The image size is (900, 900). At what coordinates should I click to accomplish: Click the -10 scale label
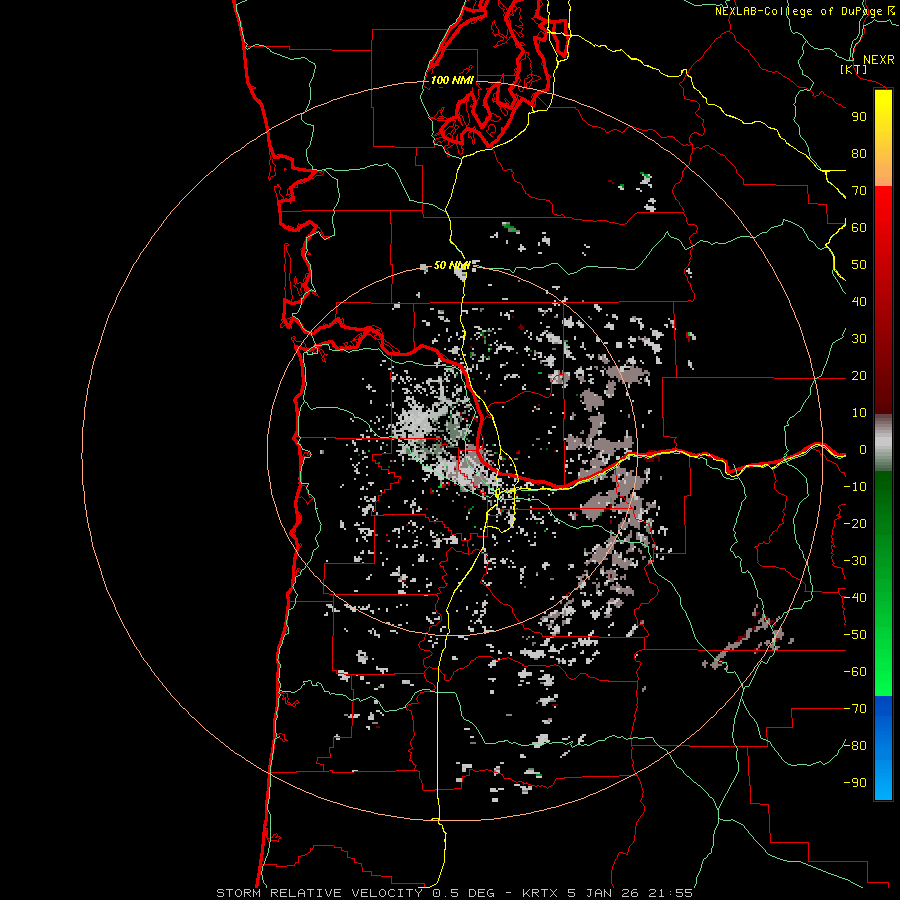(x=855, y=487)
